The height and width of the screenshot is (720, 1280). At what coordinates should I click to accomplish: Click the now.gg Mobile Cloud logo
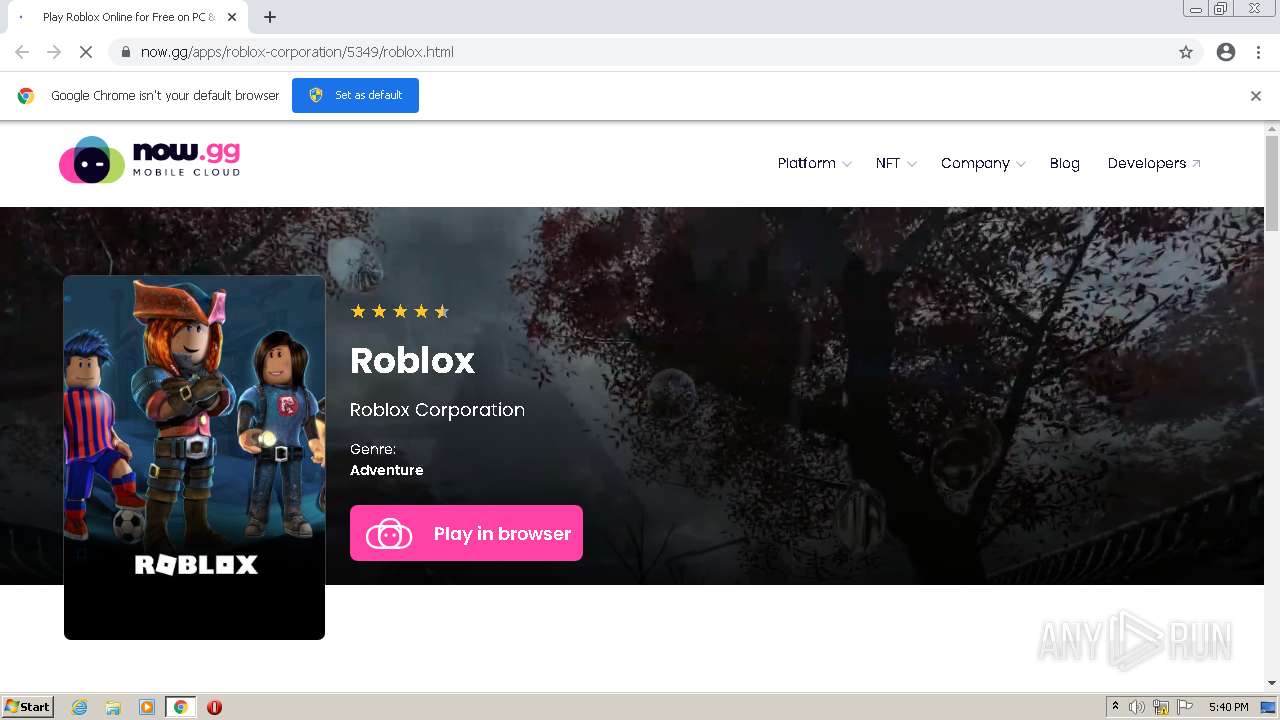pyautogui.click(x=150, y=160)
